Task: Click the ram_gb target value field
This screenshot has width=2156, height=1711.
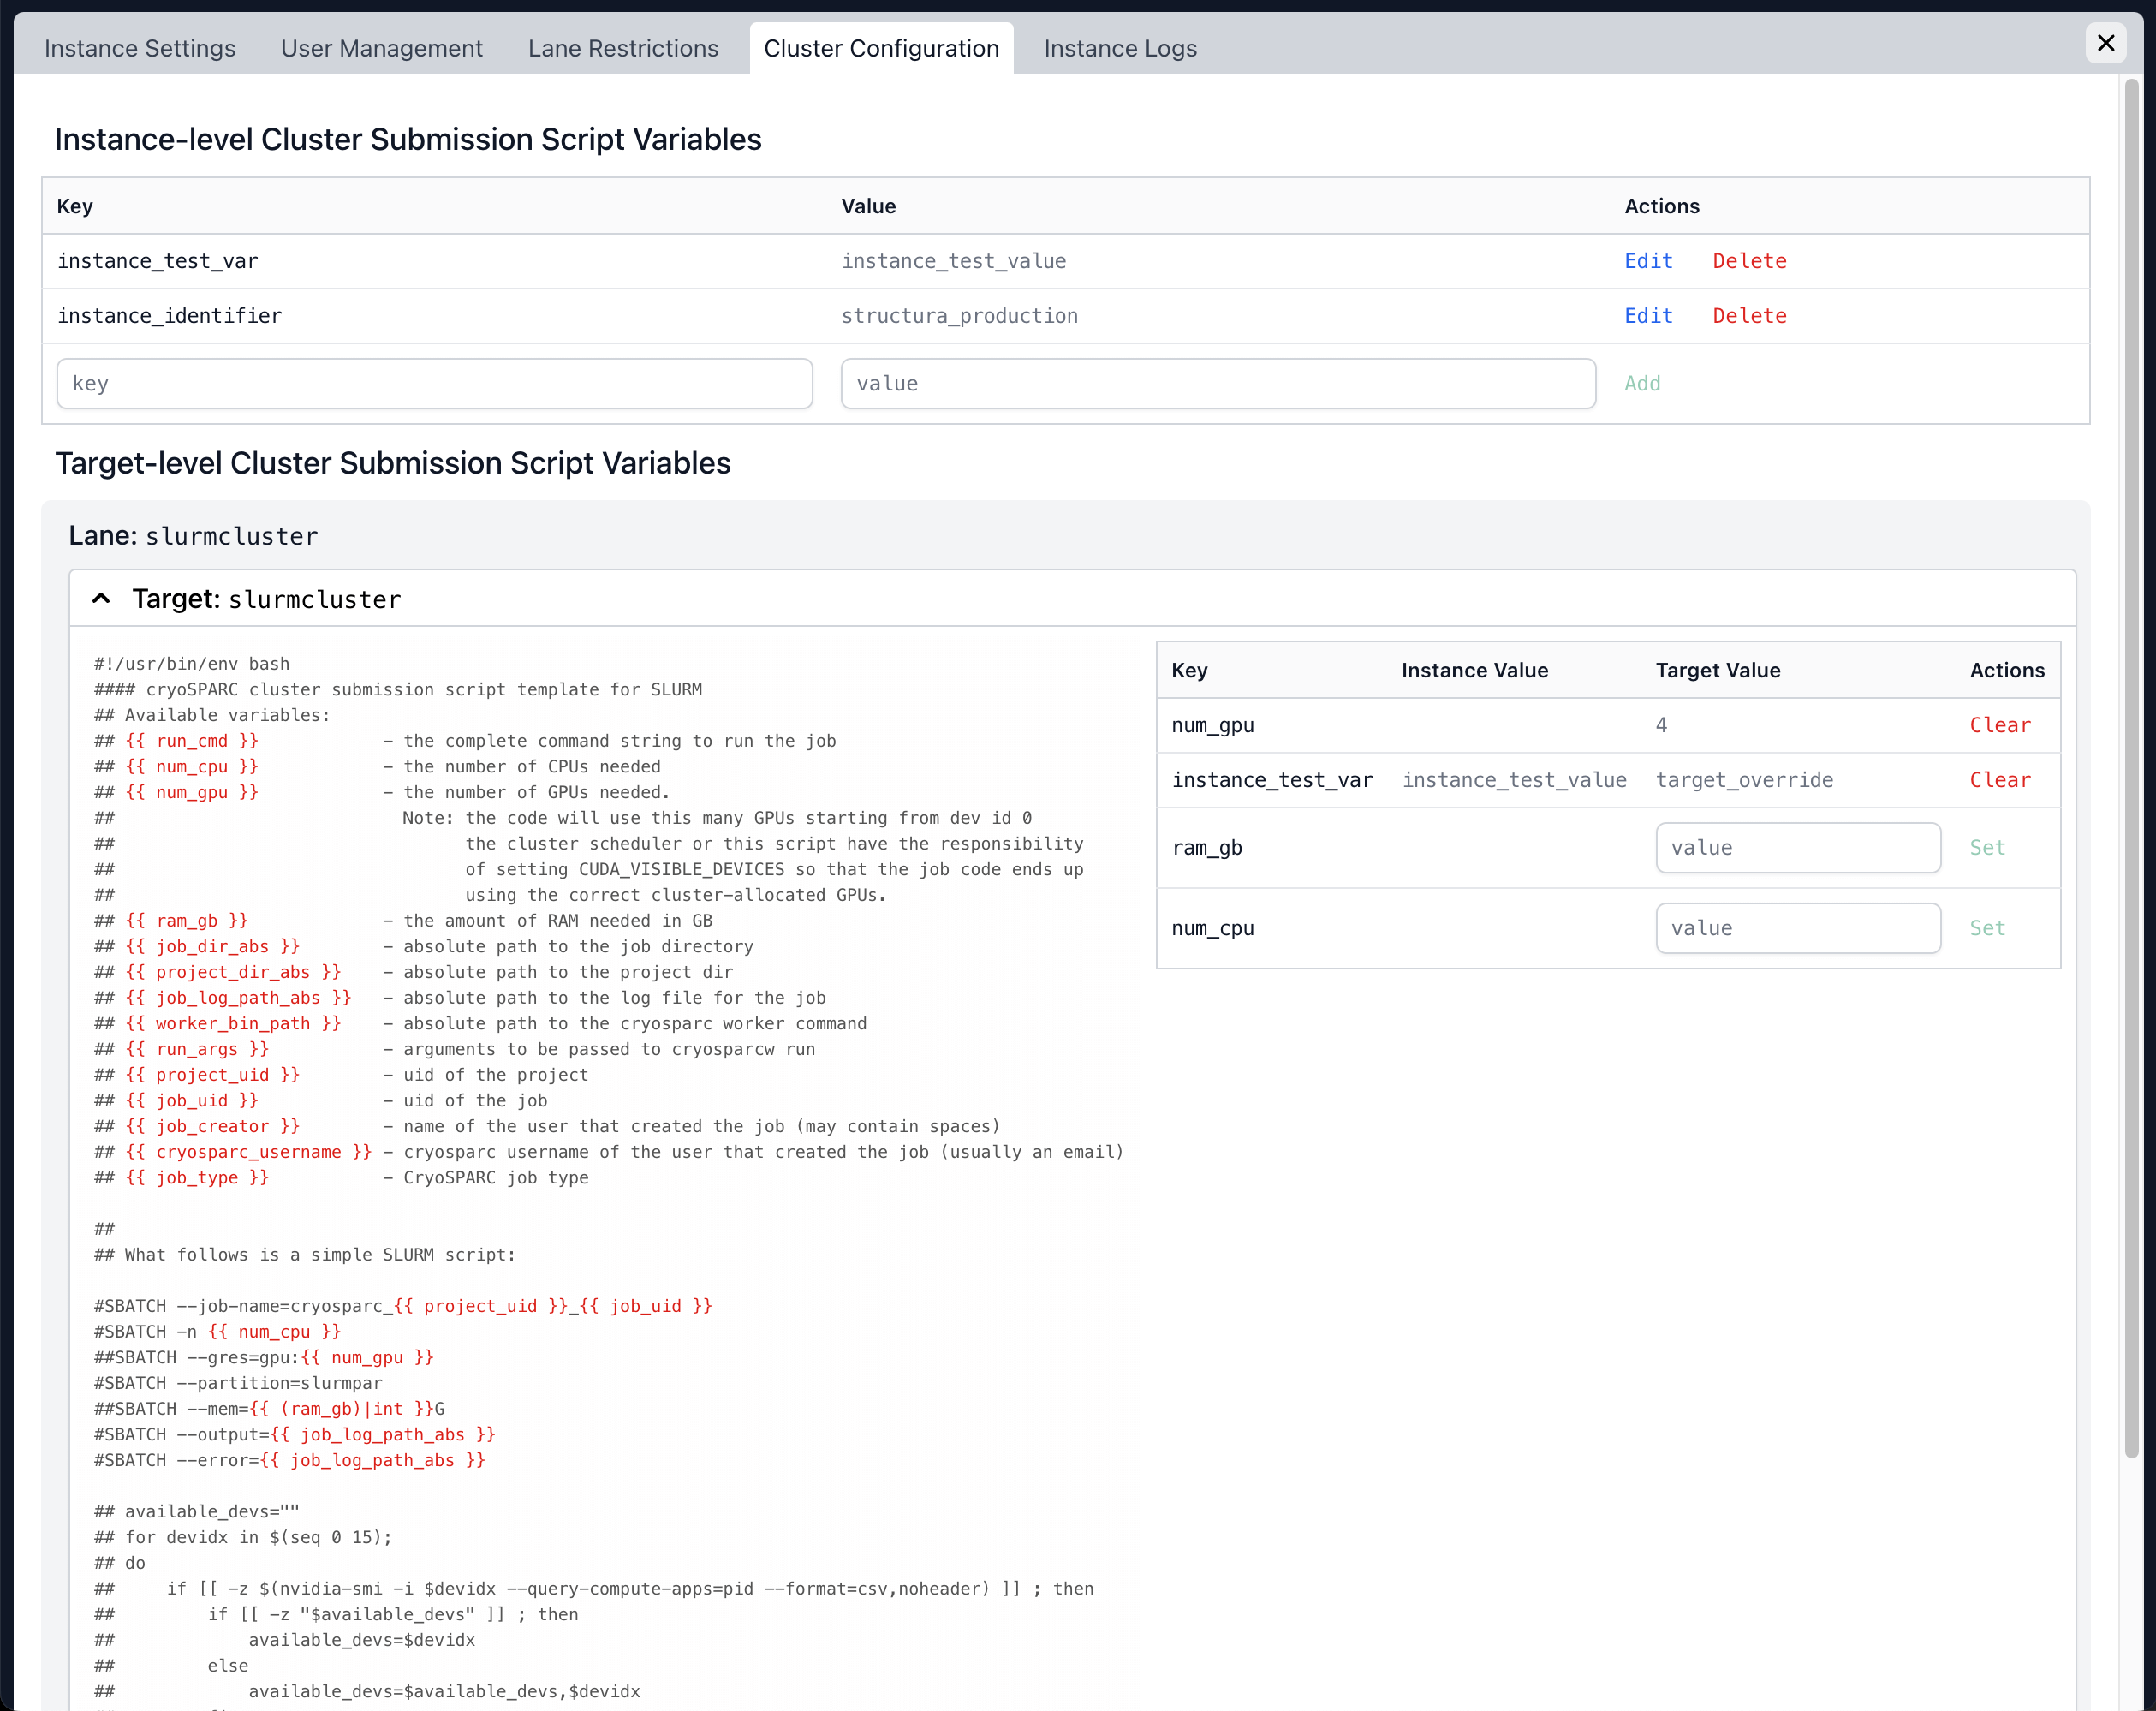Action: point(1797,848)
